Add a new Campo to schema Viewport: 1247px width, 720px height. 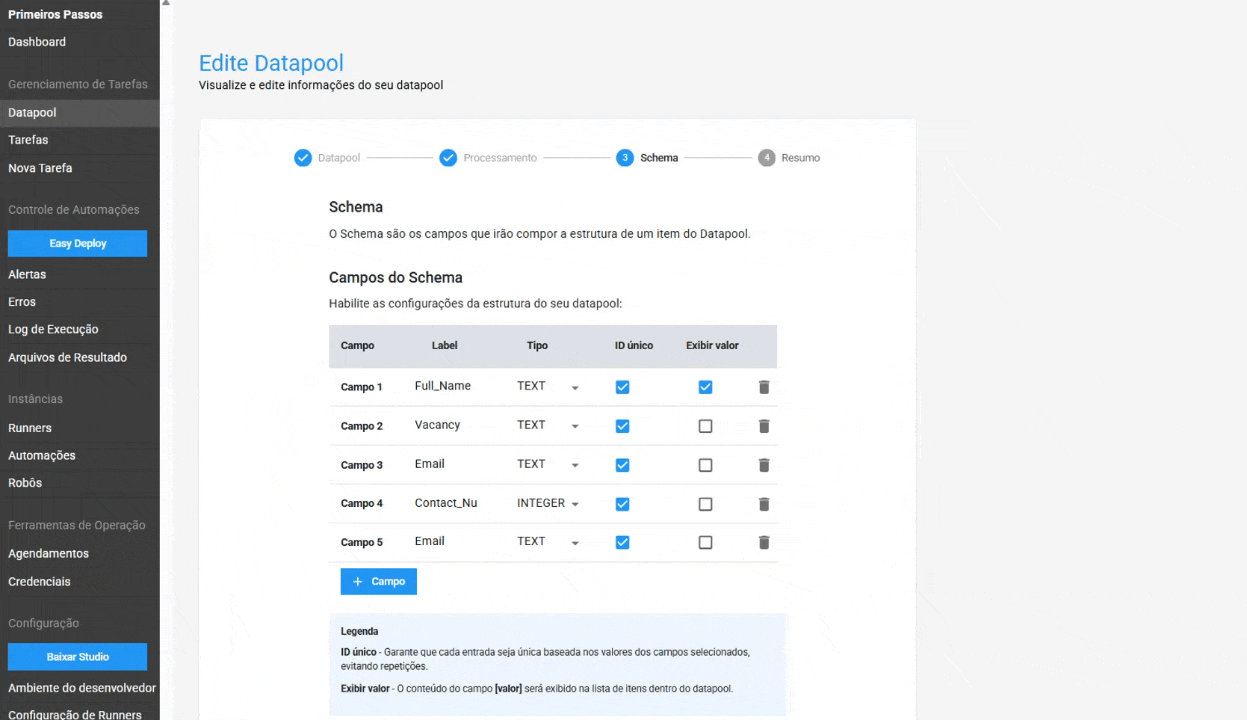pos(378,581)
